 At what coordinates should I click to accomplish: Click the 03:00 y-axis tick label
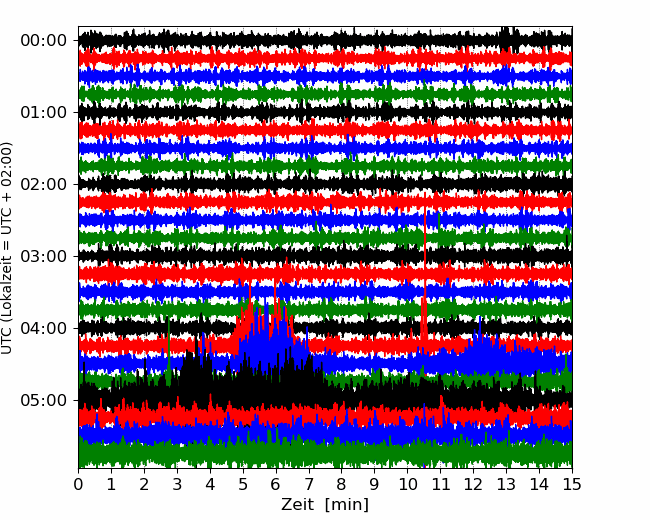tap(44, 257)
